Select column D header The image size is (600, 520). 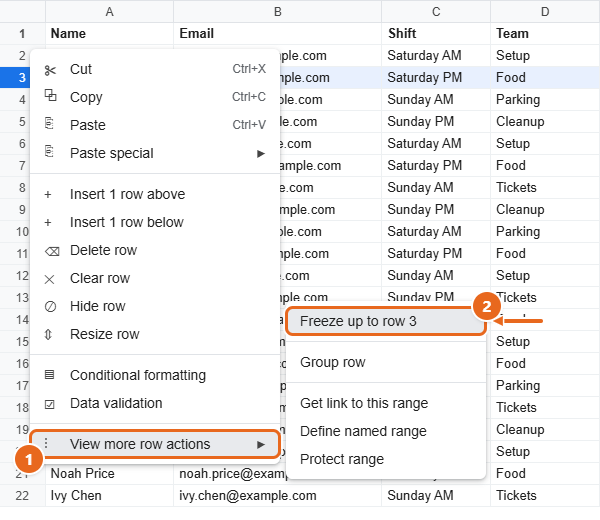tap(545, 11)
